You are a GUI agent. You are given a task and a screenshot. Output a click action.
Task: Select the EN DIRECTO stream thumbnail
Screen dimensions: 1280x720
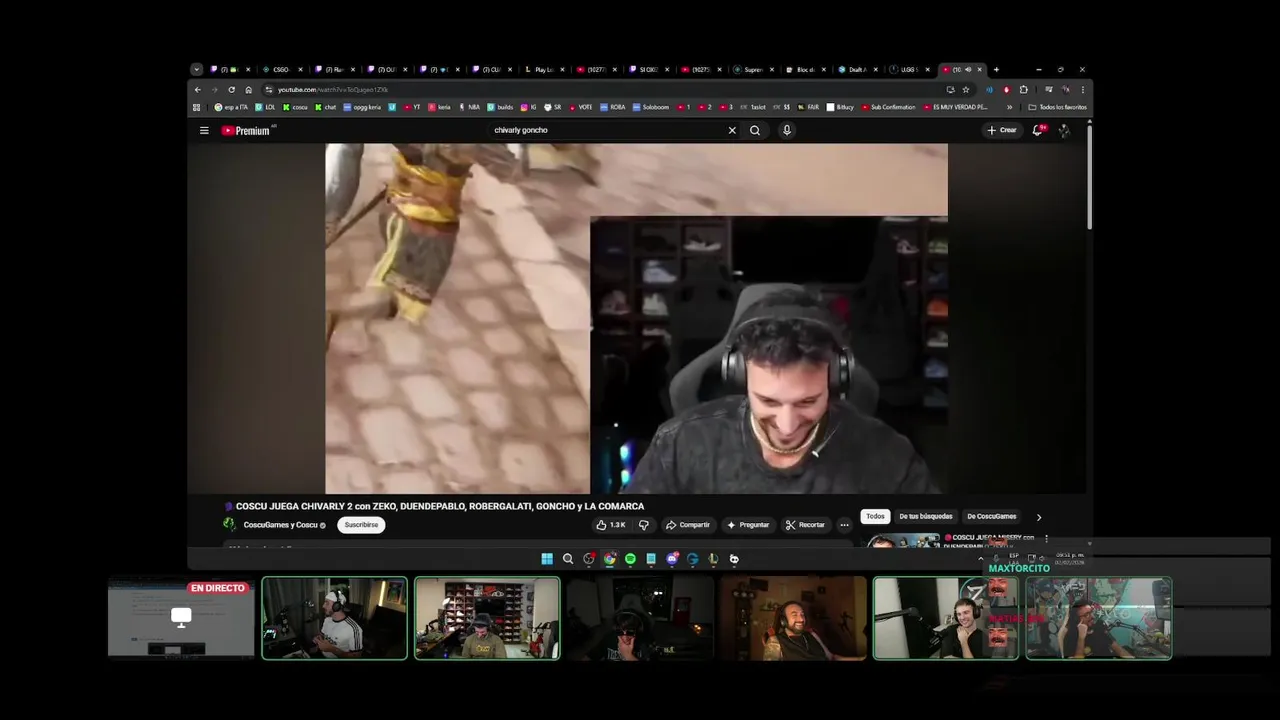(x=181, y=618)
